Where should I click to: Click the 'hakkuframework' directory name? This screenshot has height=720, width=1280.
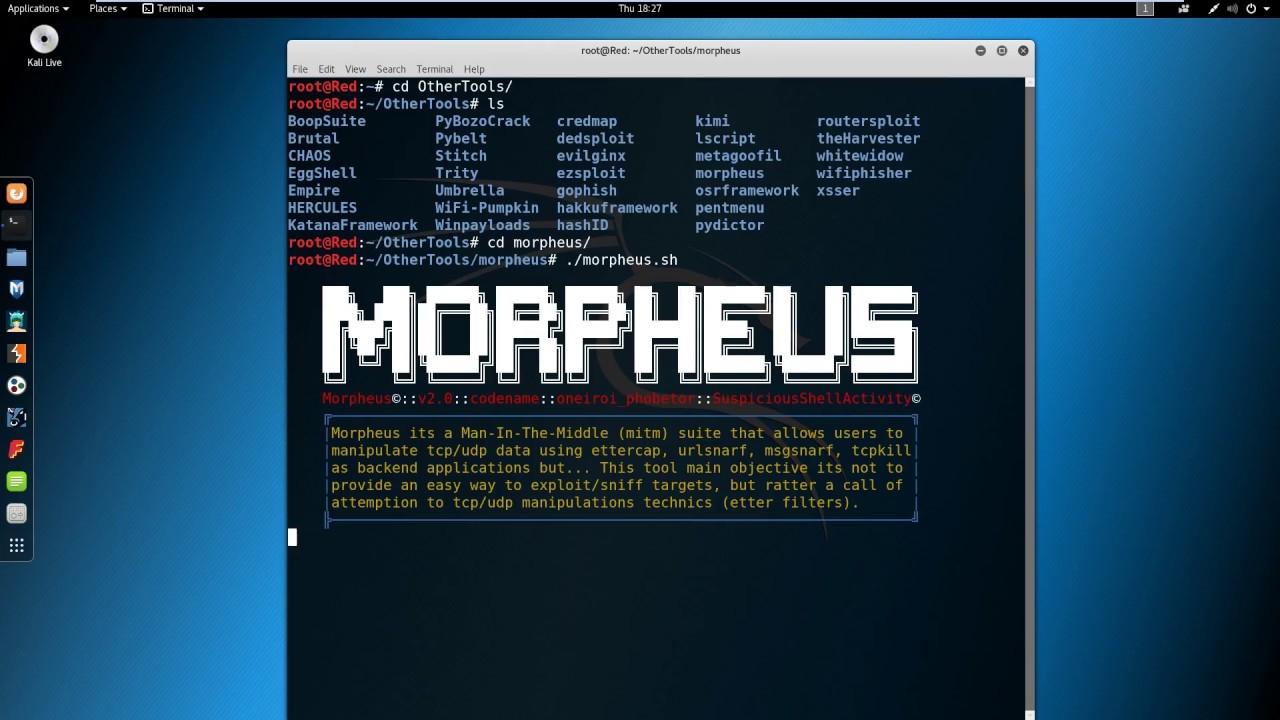(x=617, y=208)
